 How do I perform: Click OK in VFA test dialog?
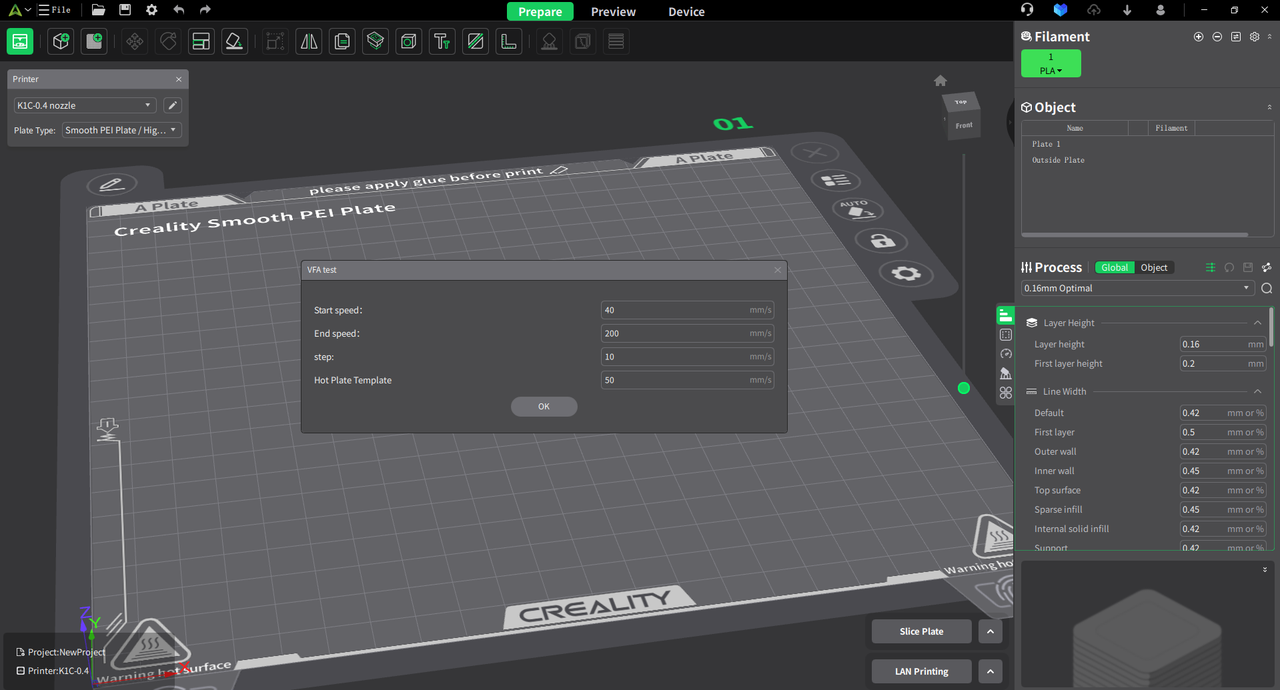544,406
